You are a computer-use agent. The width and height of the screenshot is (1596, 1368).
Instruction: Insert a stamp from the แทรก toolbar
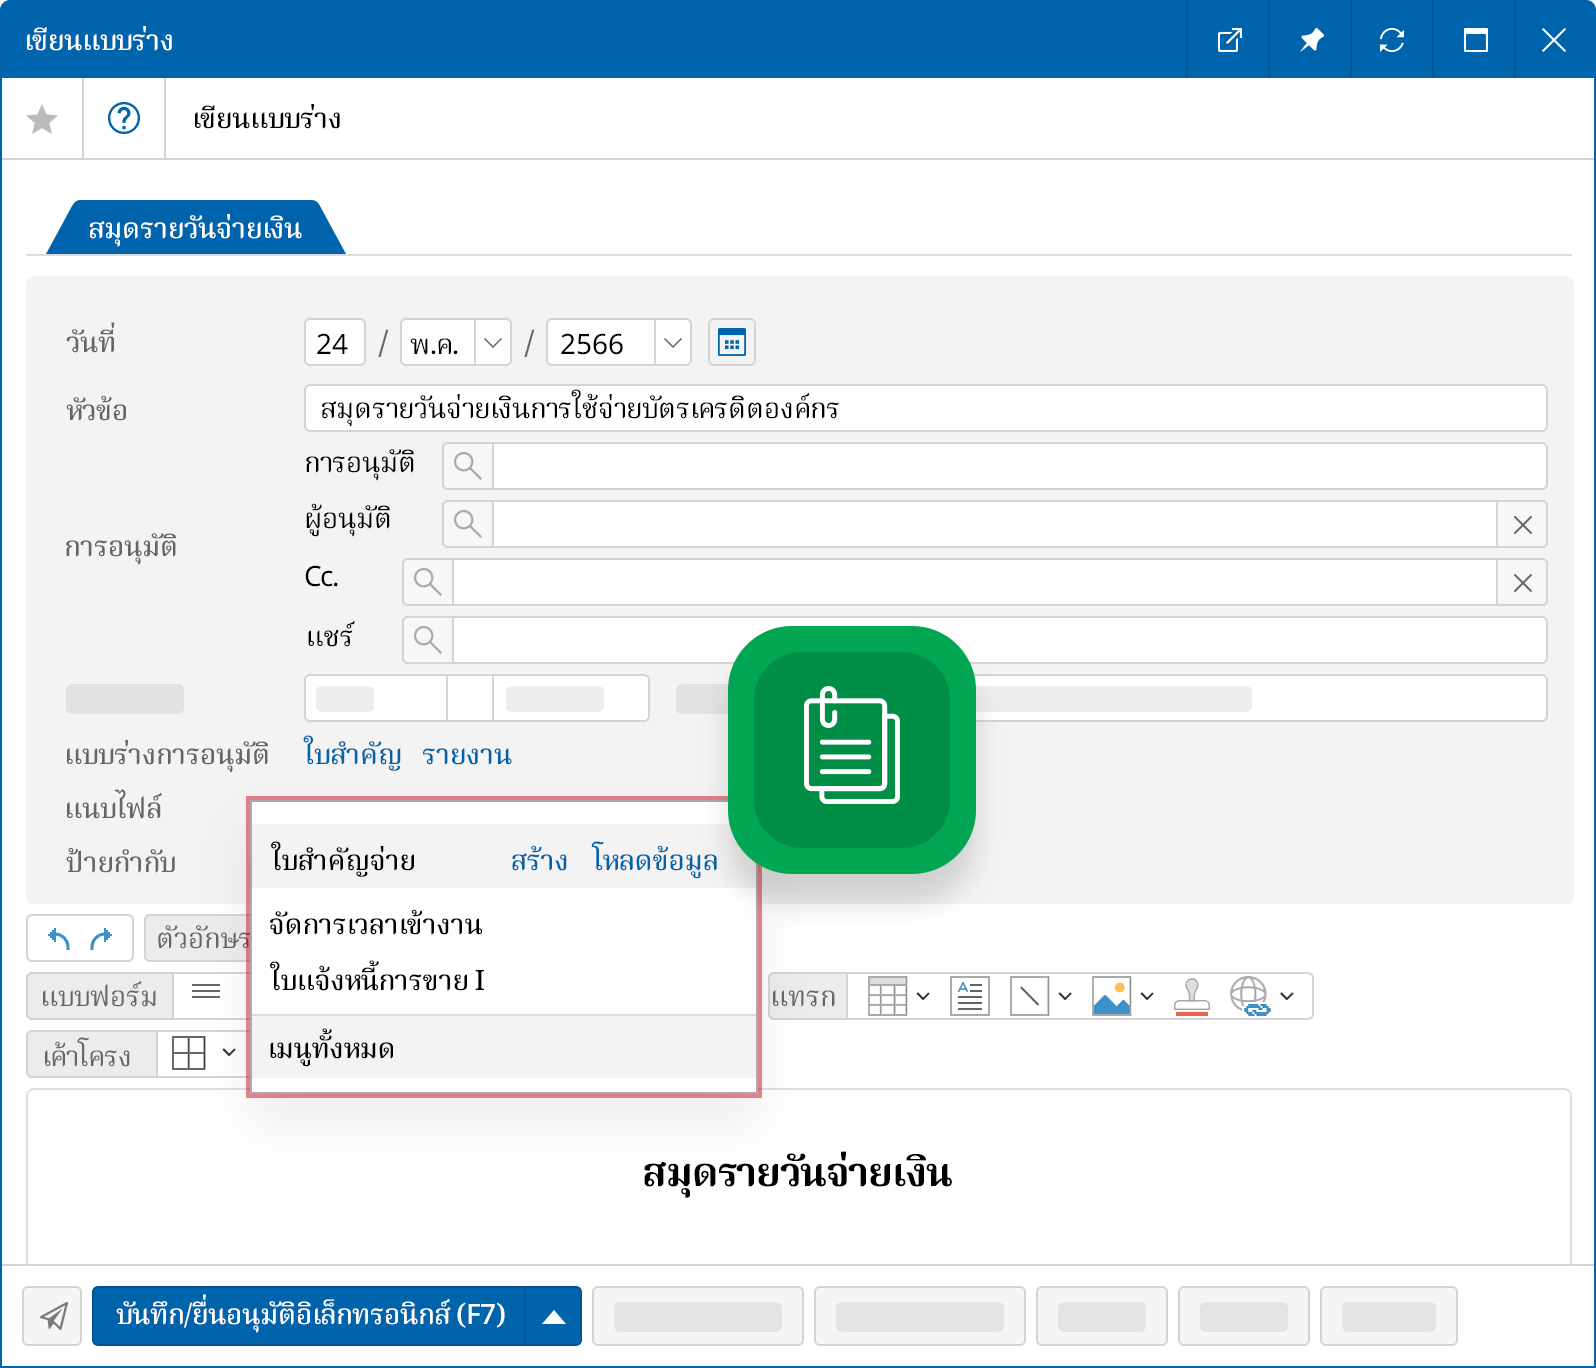pos(1192,996)
